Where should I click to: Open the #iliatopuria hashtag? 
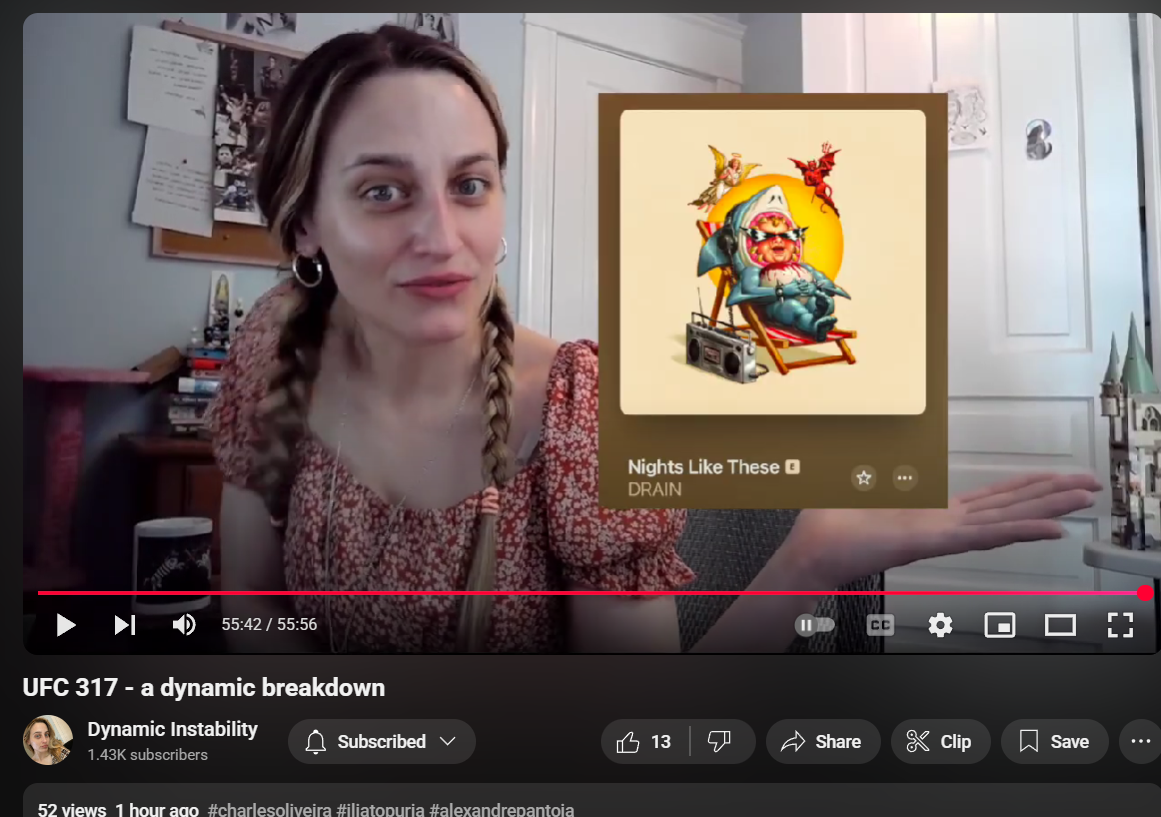381,810
